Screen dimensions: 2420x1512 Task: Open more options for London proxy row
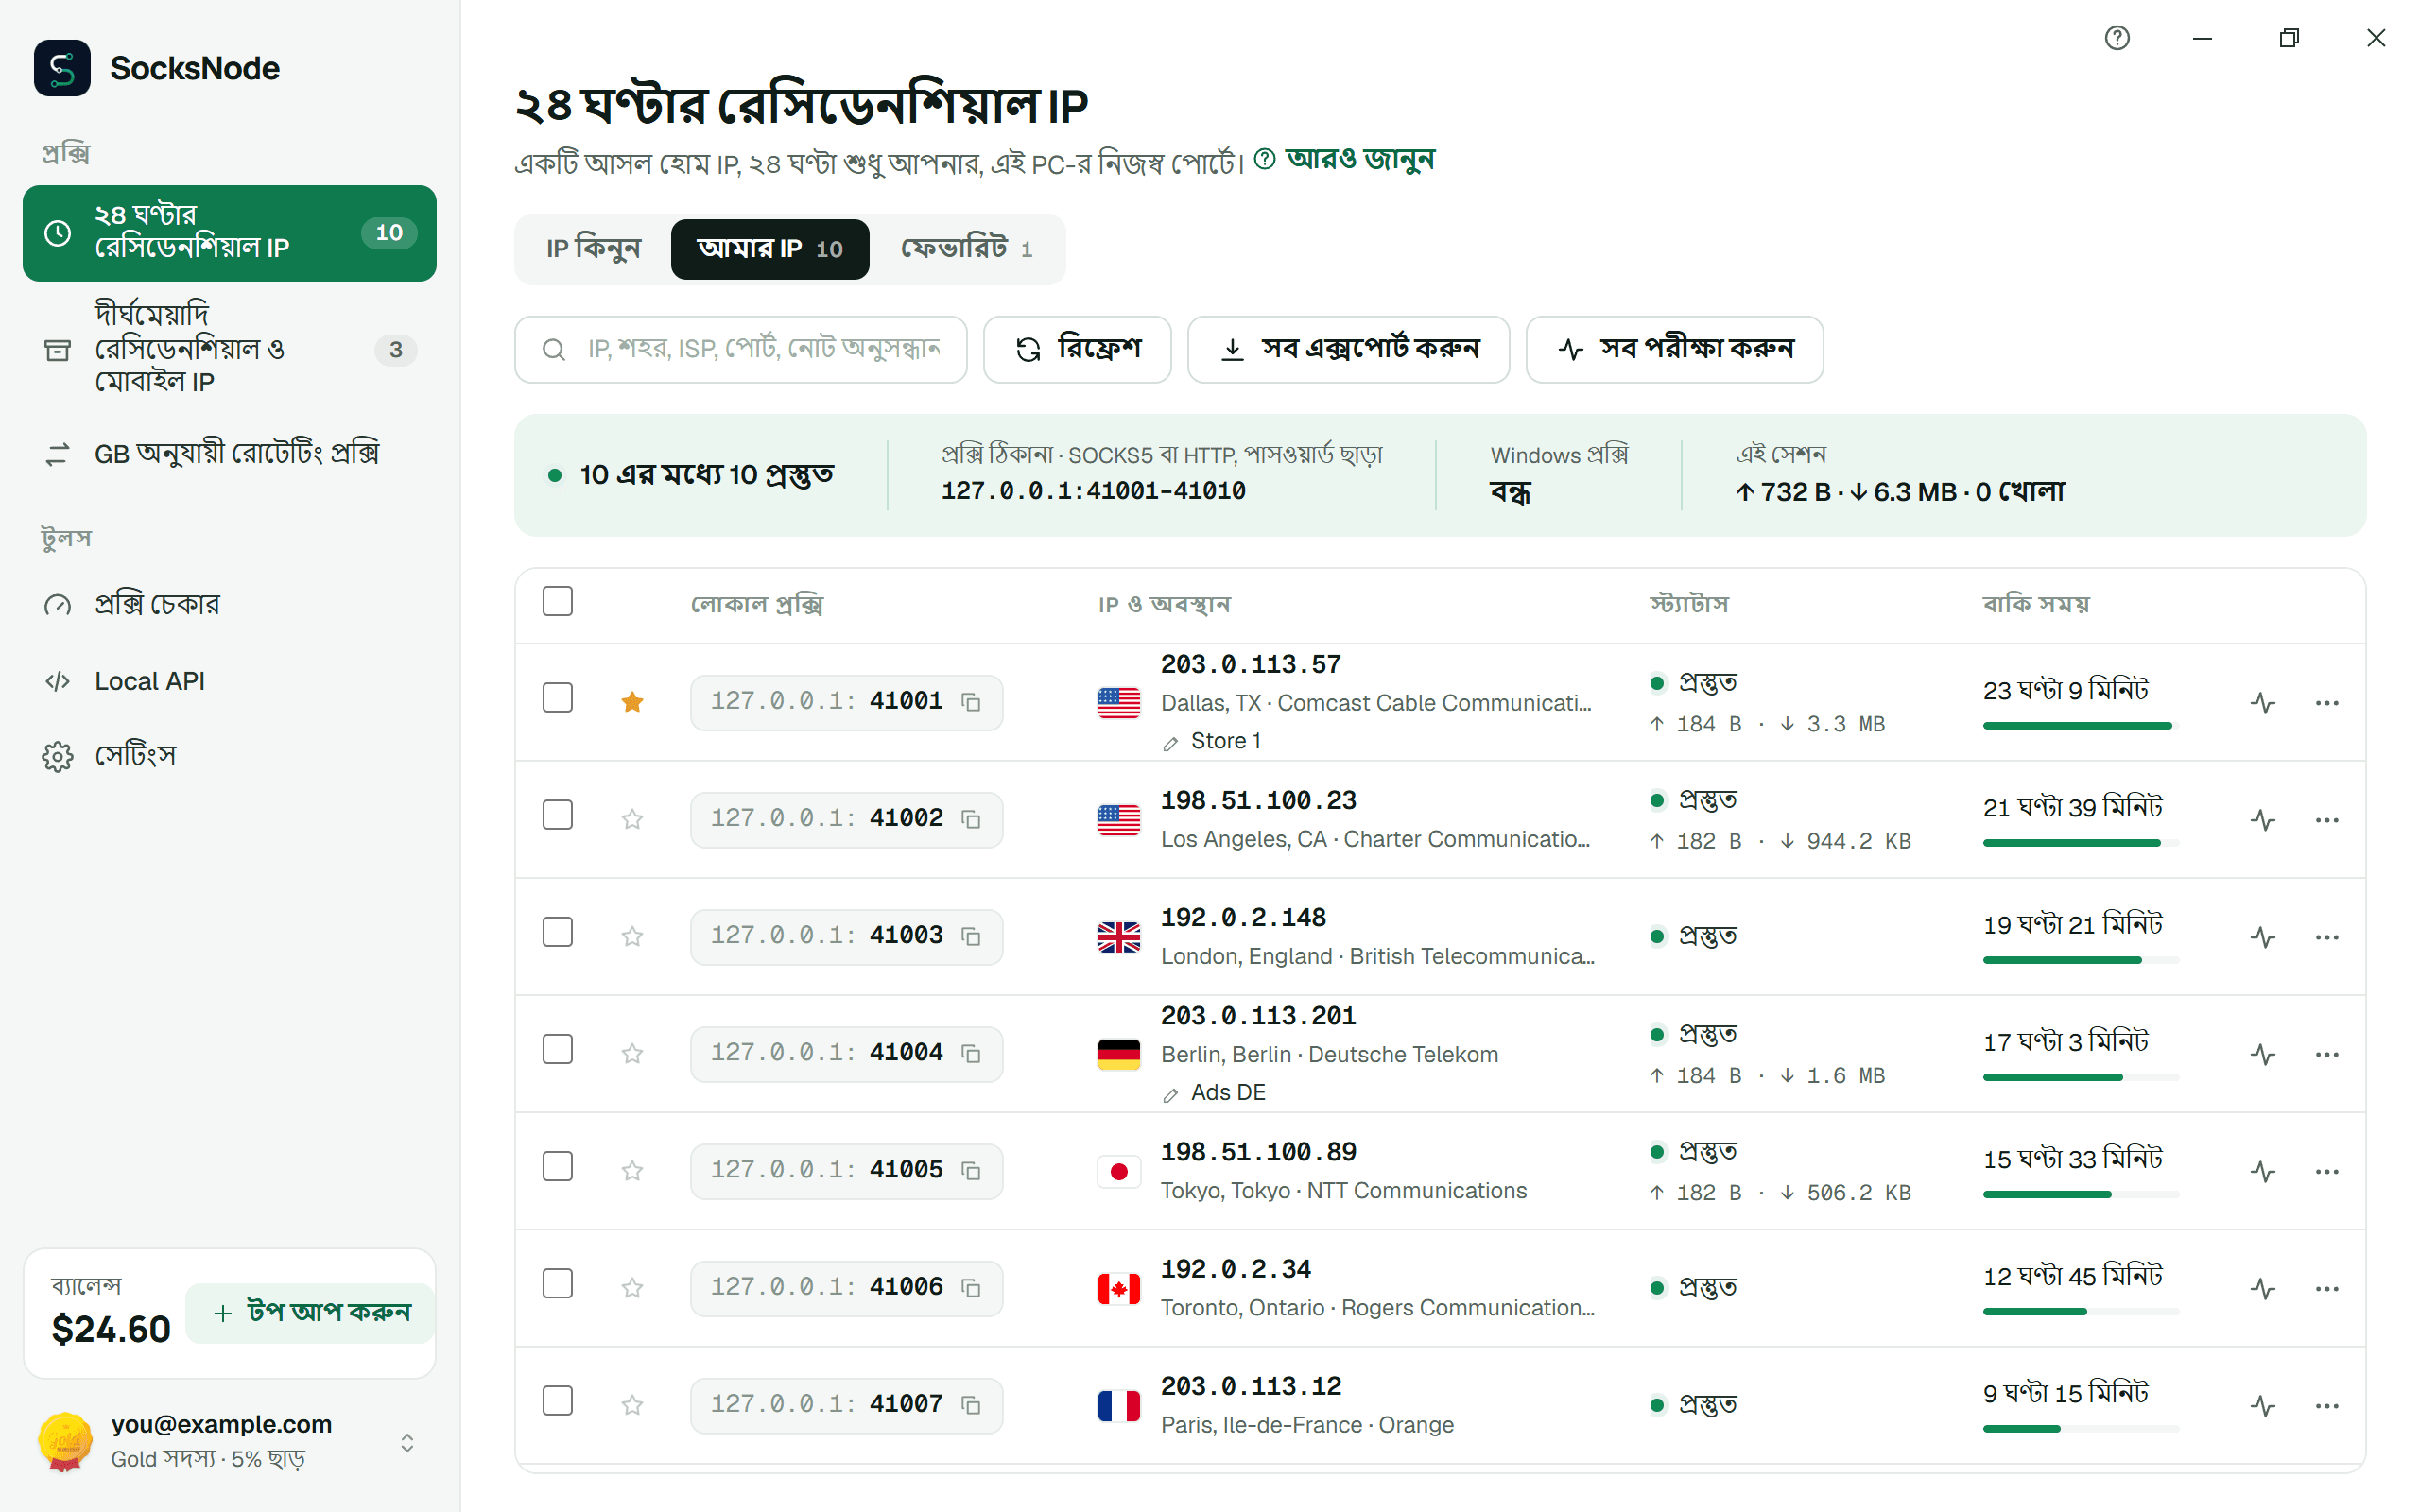point(2326,936)
